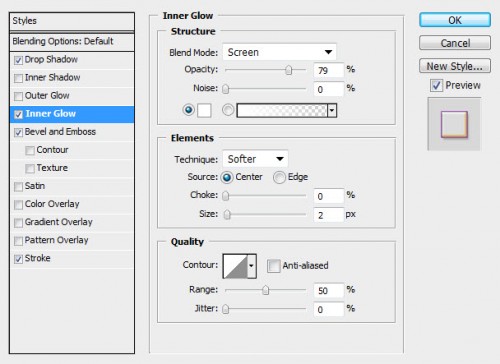Click the Size value field
The image size is (500, 364).
click(x=328, y=215)
